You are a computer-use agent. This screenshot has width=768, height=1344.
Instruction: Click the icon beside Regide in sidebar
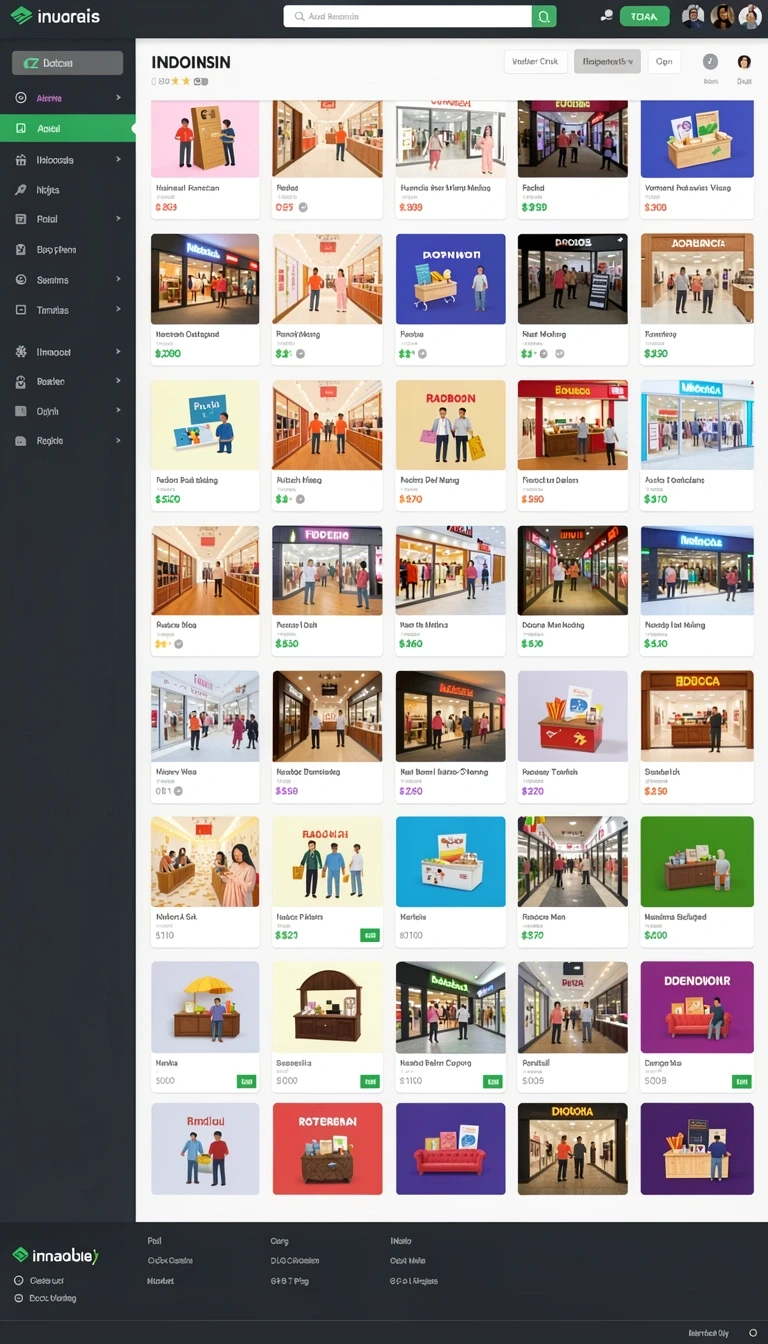point(21,441)
